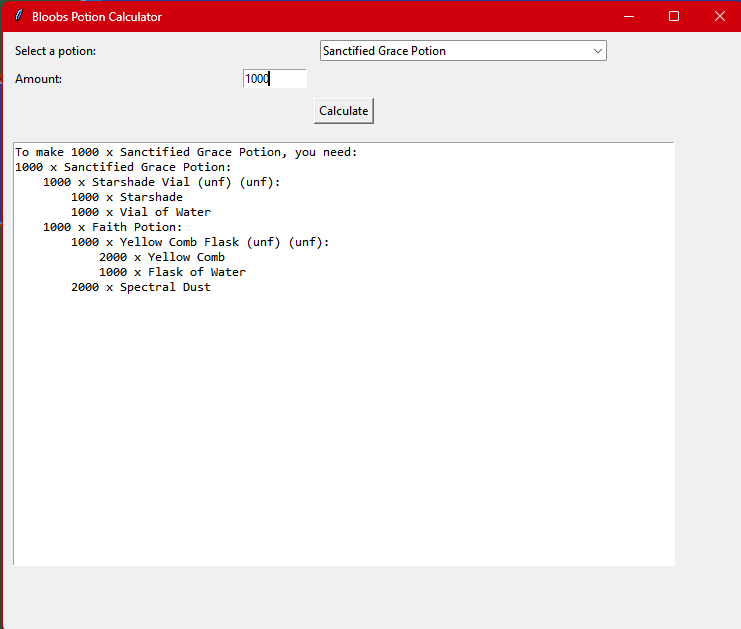Maximize the Bloobs Potion Calculator window
This screenshot has width=741, height=629.
674,17
